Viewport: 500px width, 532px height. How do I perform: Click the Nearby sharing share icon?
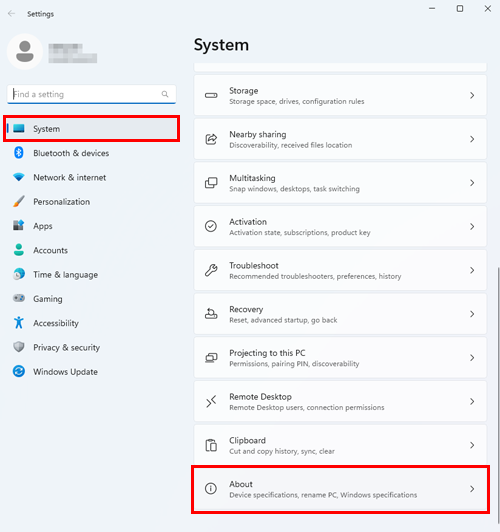coord(211,139)
